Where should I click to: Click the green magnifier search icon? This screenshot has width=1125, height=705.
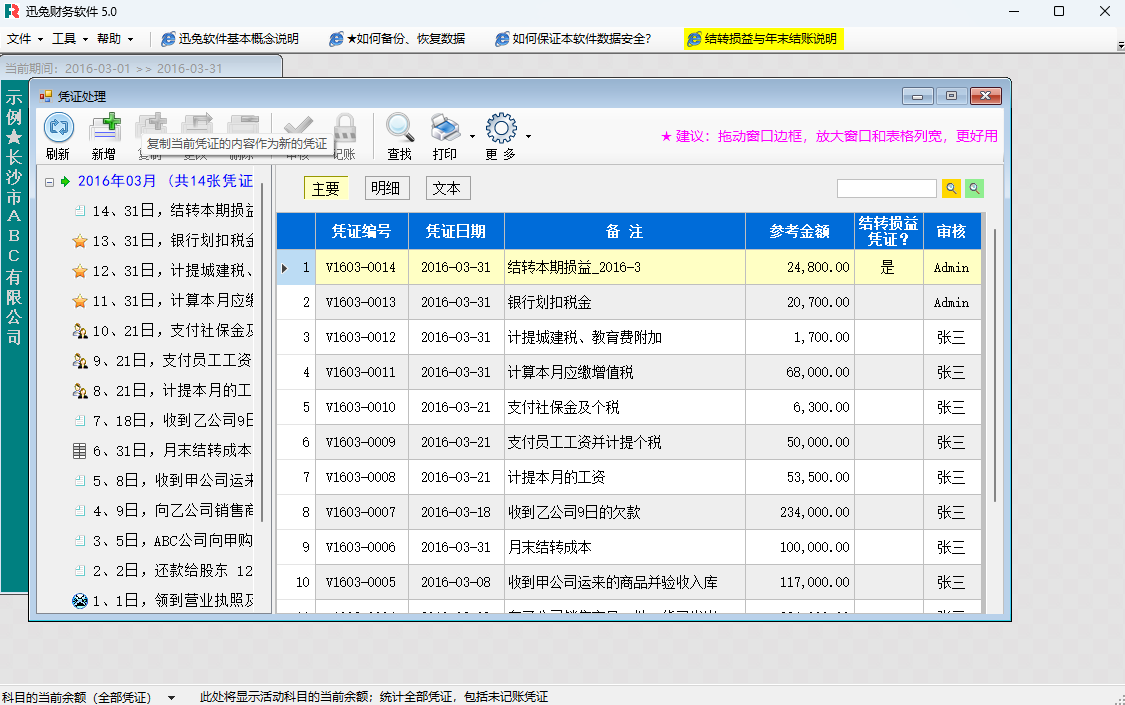(x=974, y=188)
